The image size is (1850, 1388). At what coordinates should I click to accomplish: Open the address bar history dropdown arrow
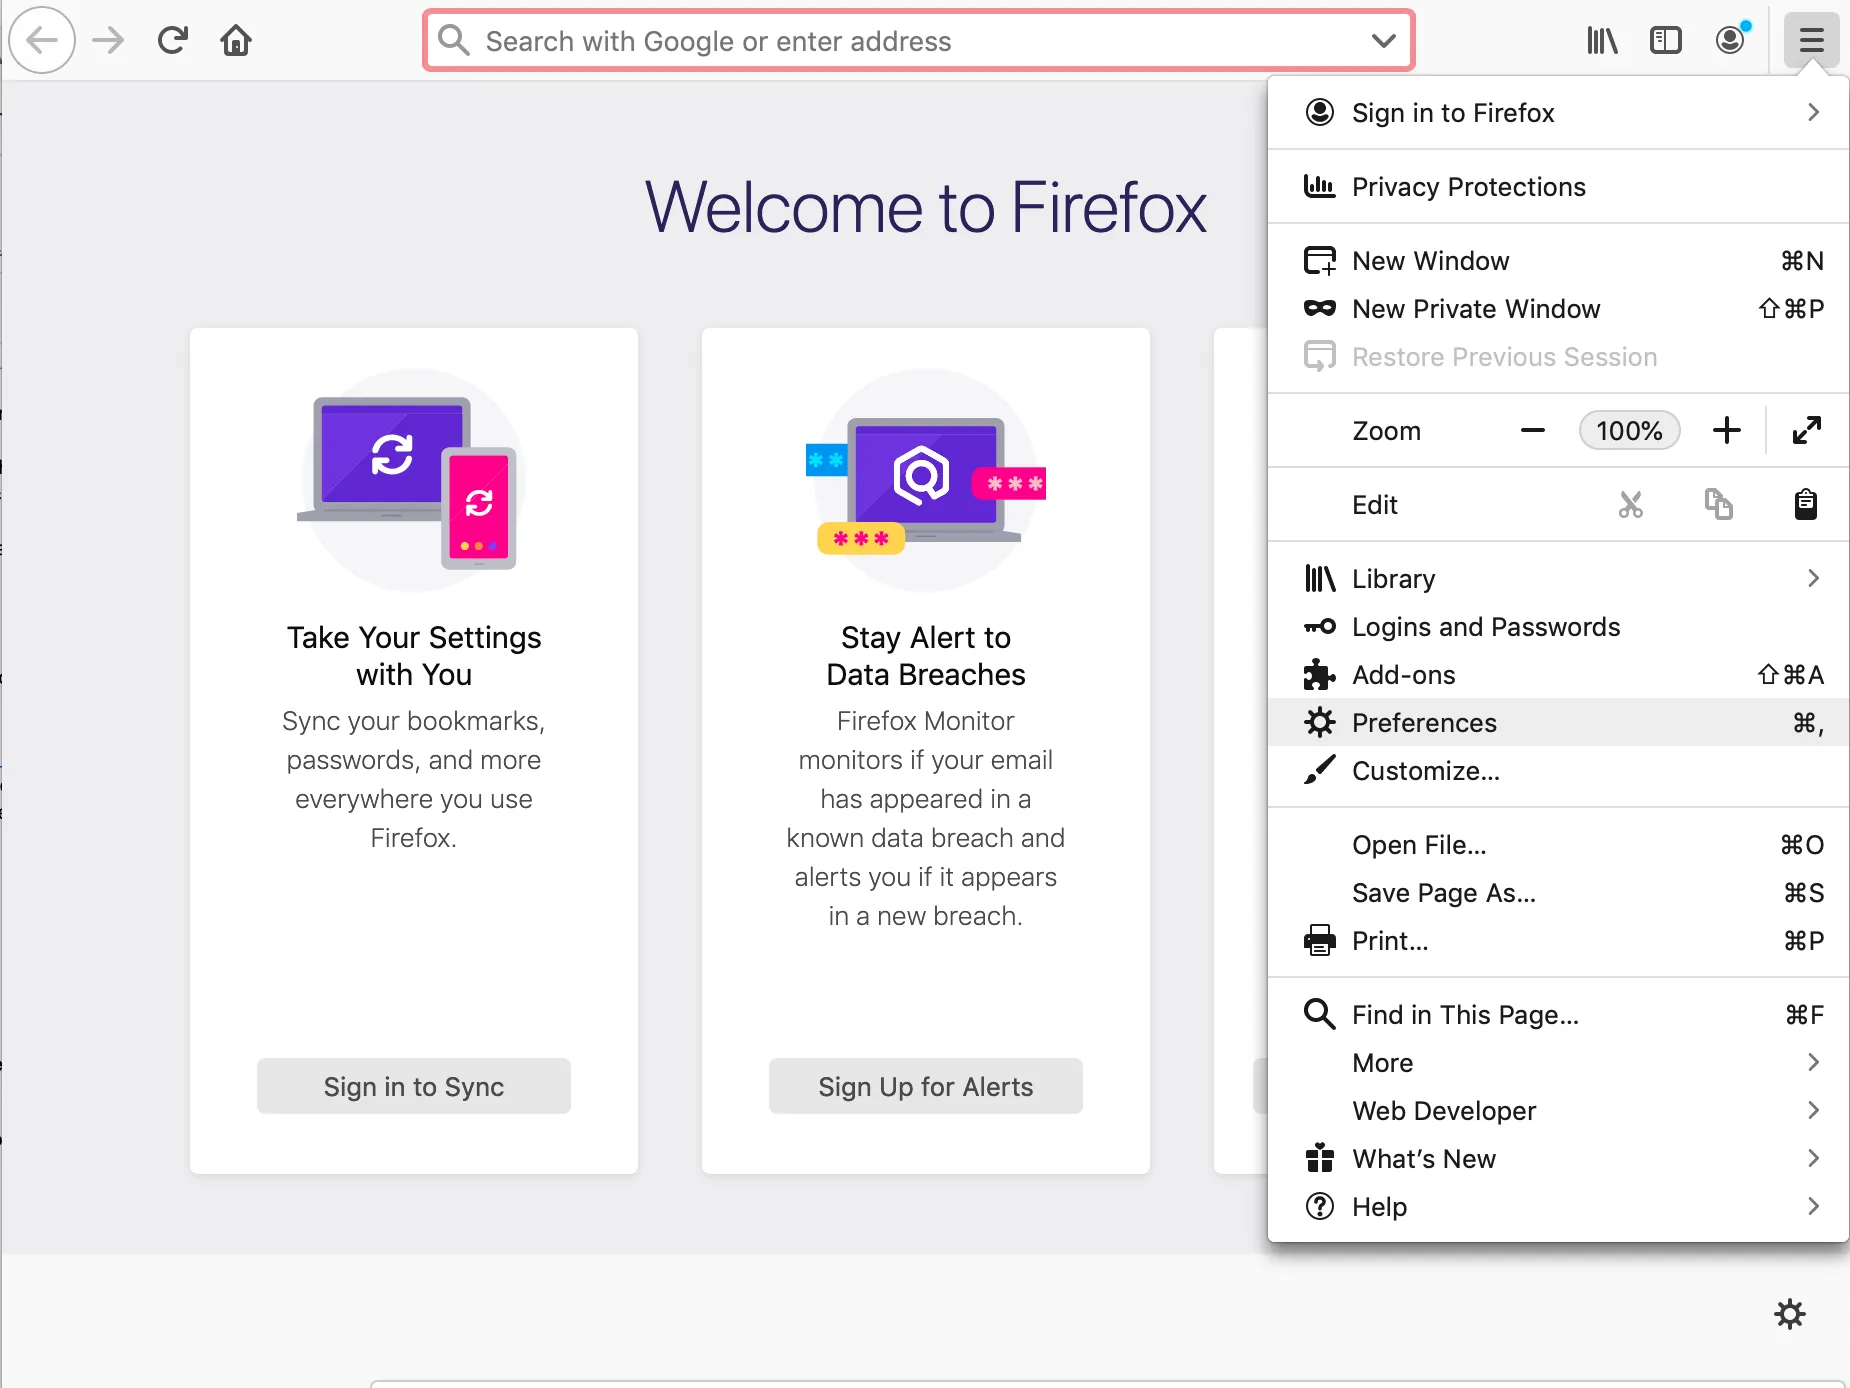point(1384,41)
